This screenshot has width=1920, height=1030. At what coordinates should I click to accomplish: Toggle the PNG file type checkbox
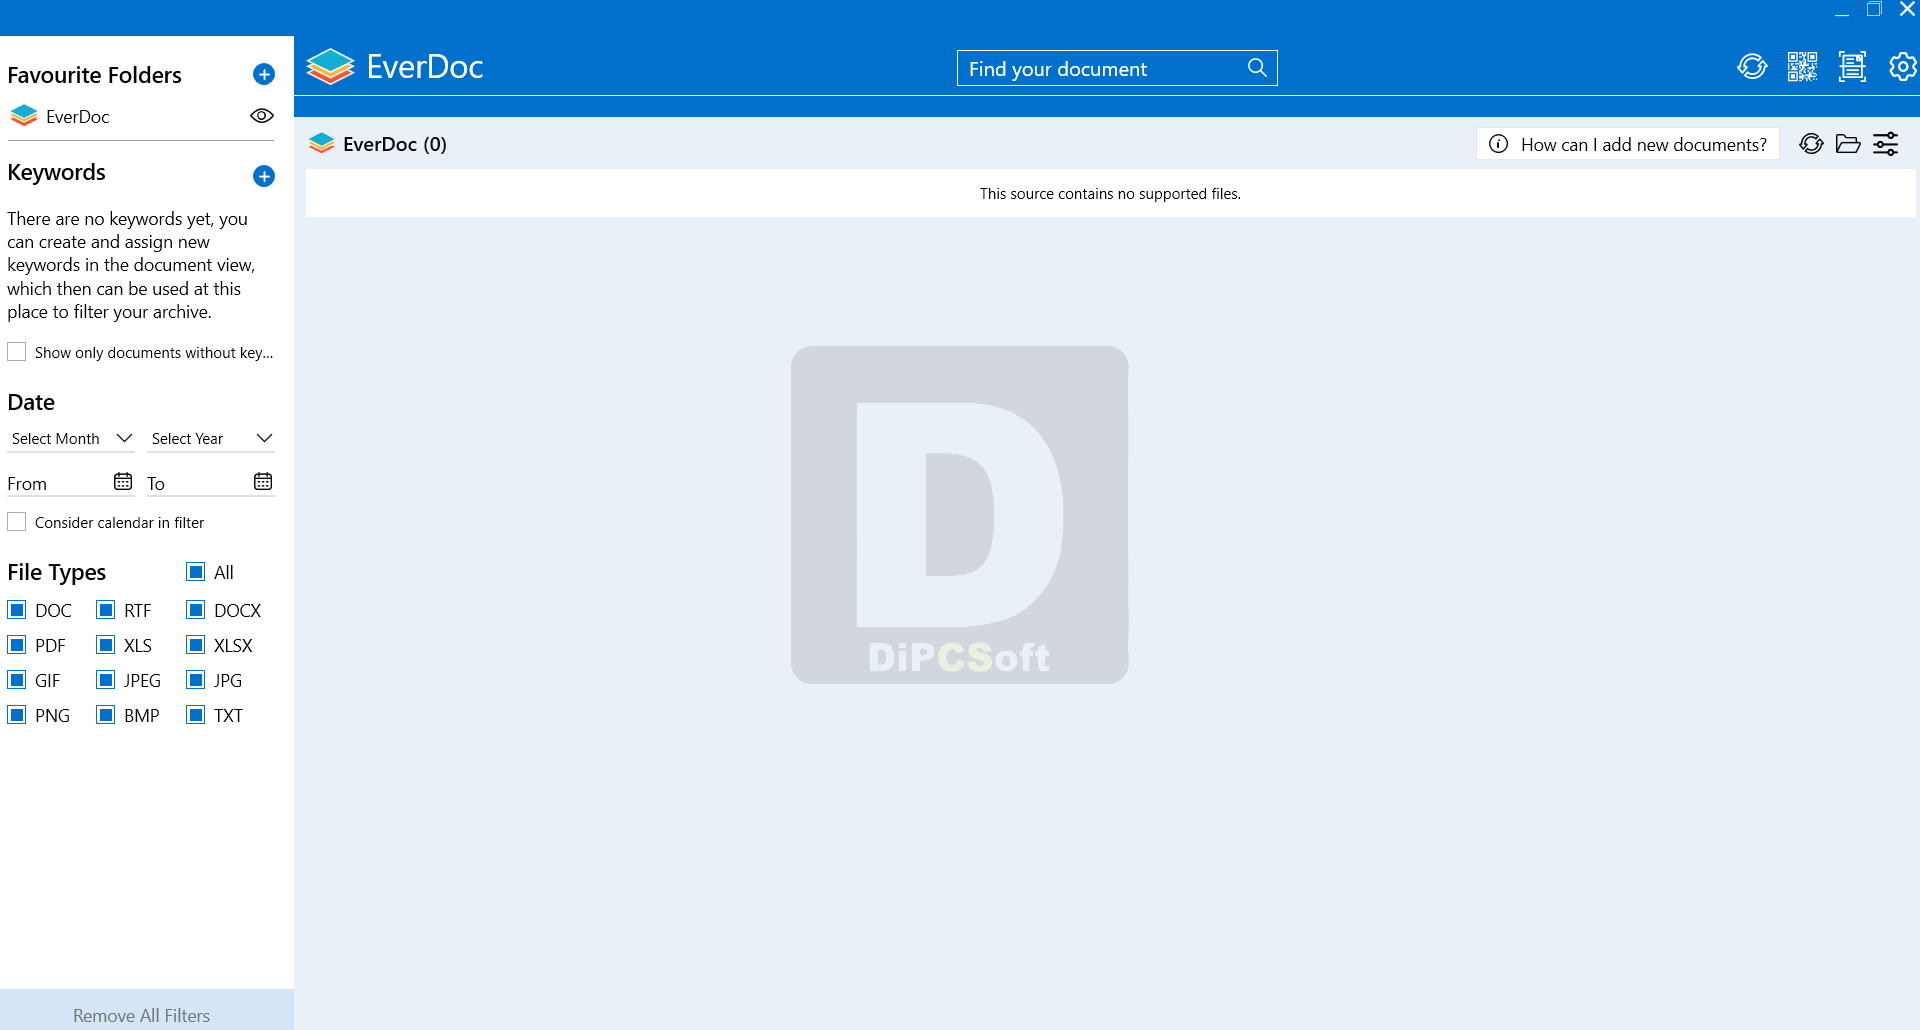[x=17, y=715]
